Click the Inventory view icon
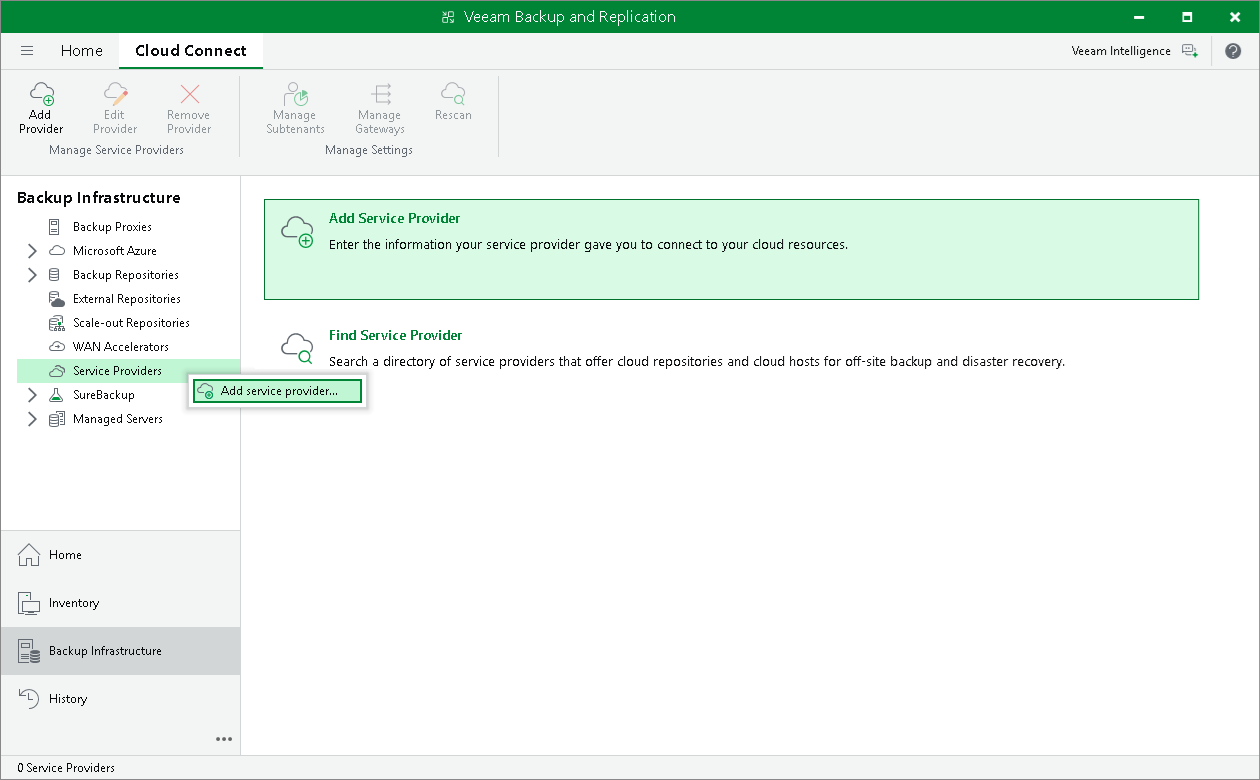1260x780 pixels. coord(29,603)
